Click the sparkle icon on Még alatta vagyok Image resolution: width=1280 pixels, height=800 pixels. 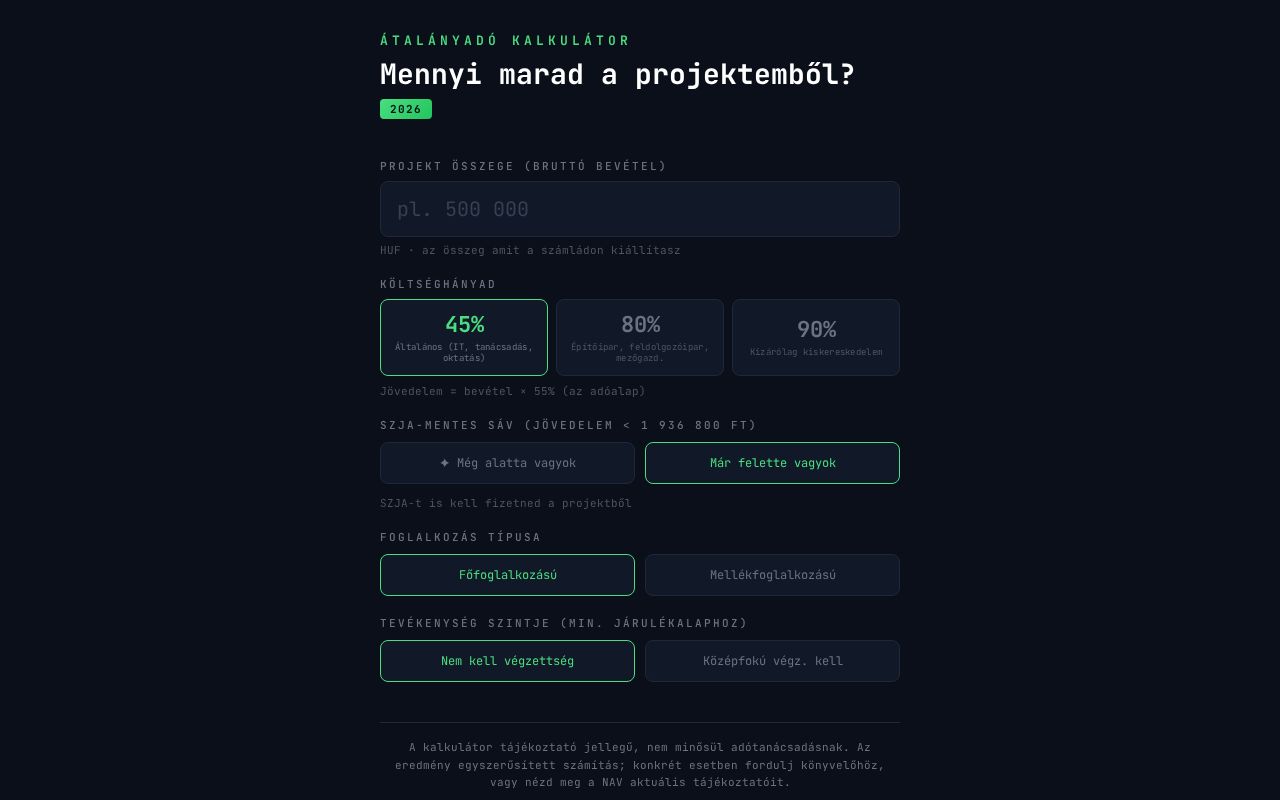(445, 463)
